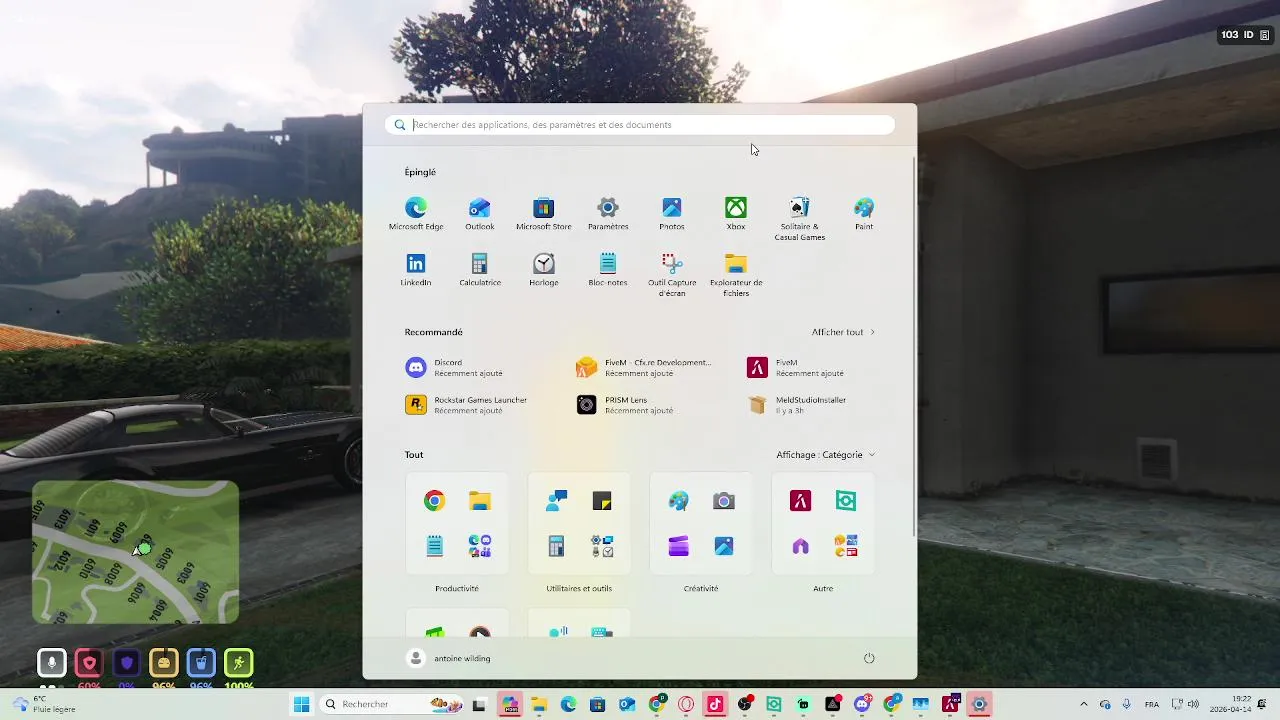Image resolution: width=1280 pixels, height=720 pixels.
Task: Open the taskbar clock and date
Action: pos(1231,704)
